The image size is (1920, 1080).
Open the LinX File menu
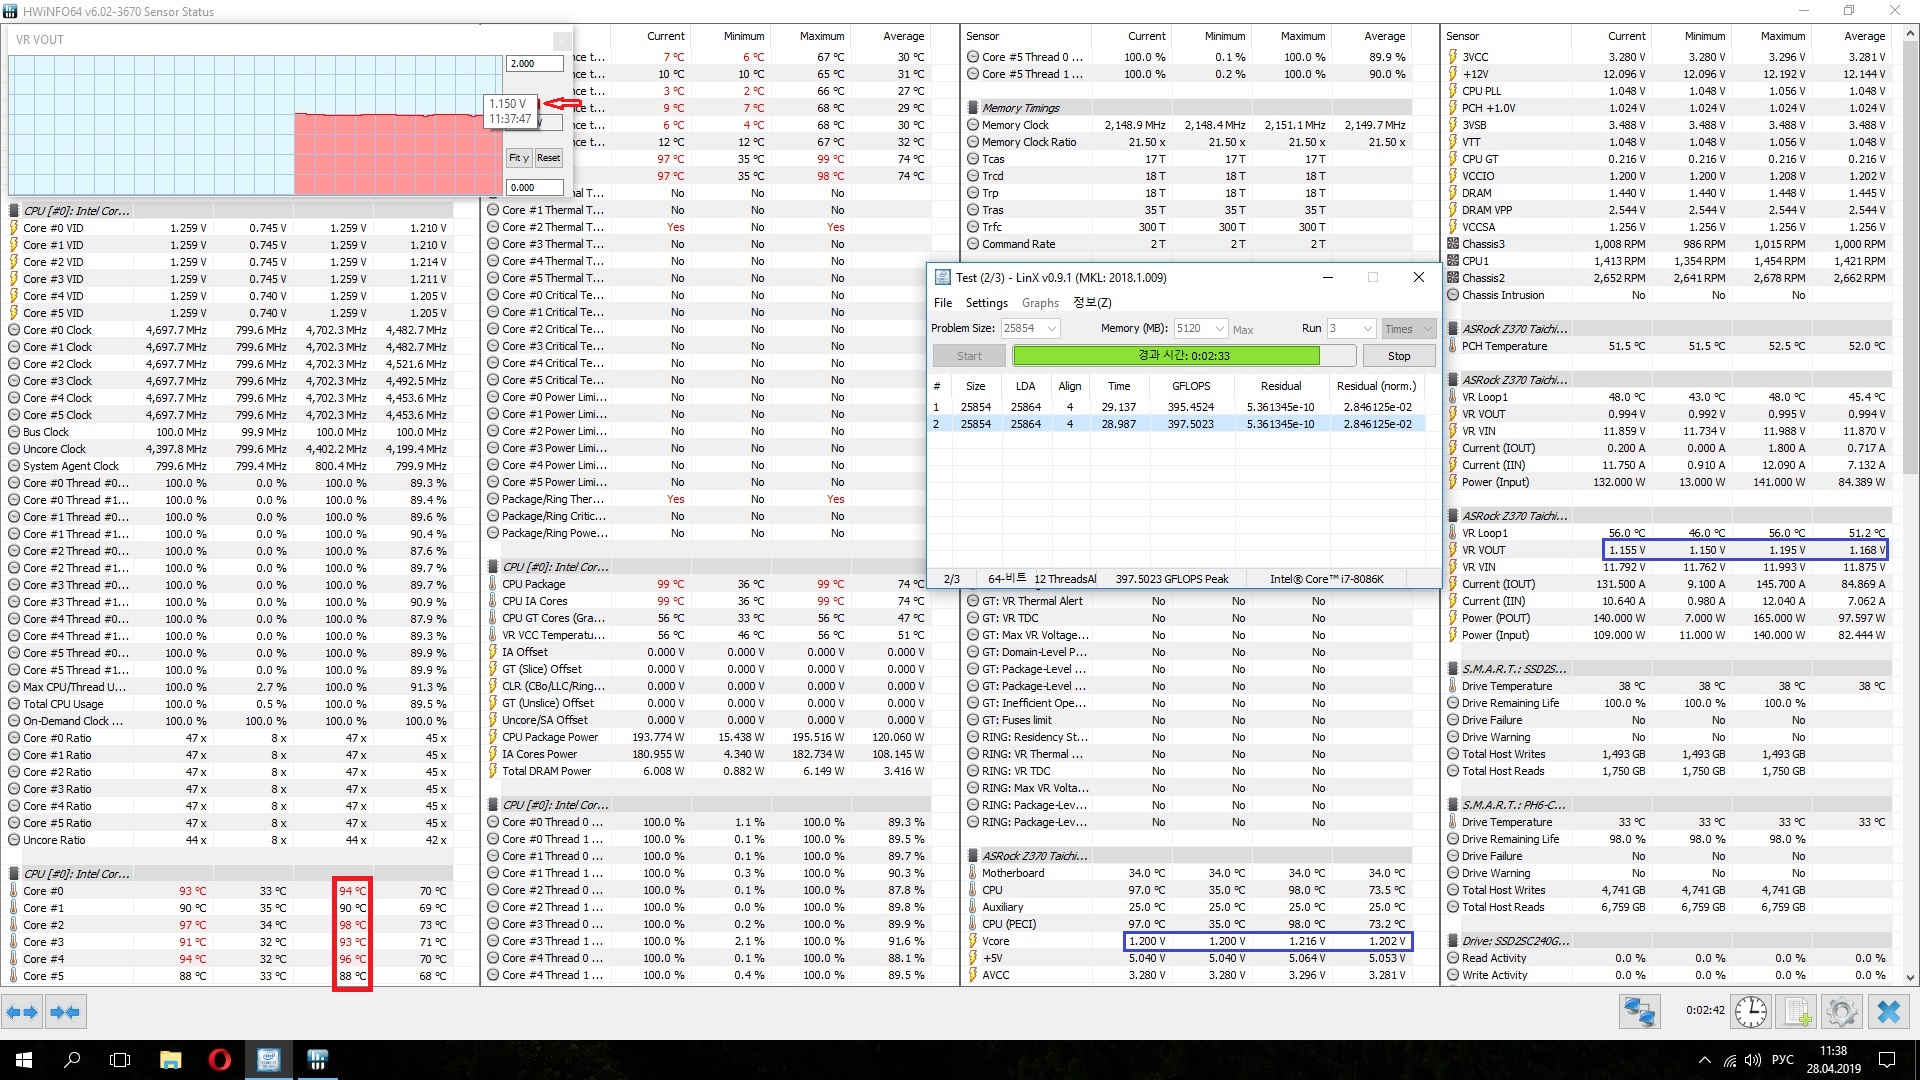[942, 303]
